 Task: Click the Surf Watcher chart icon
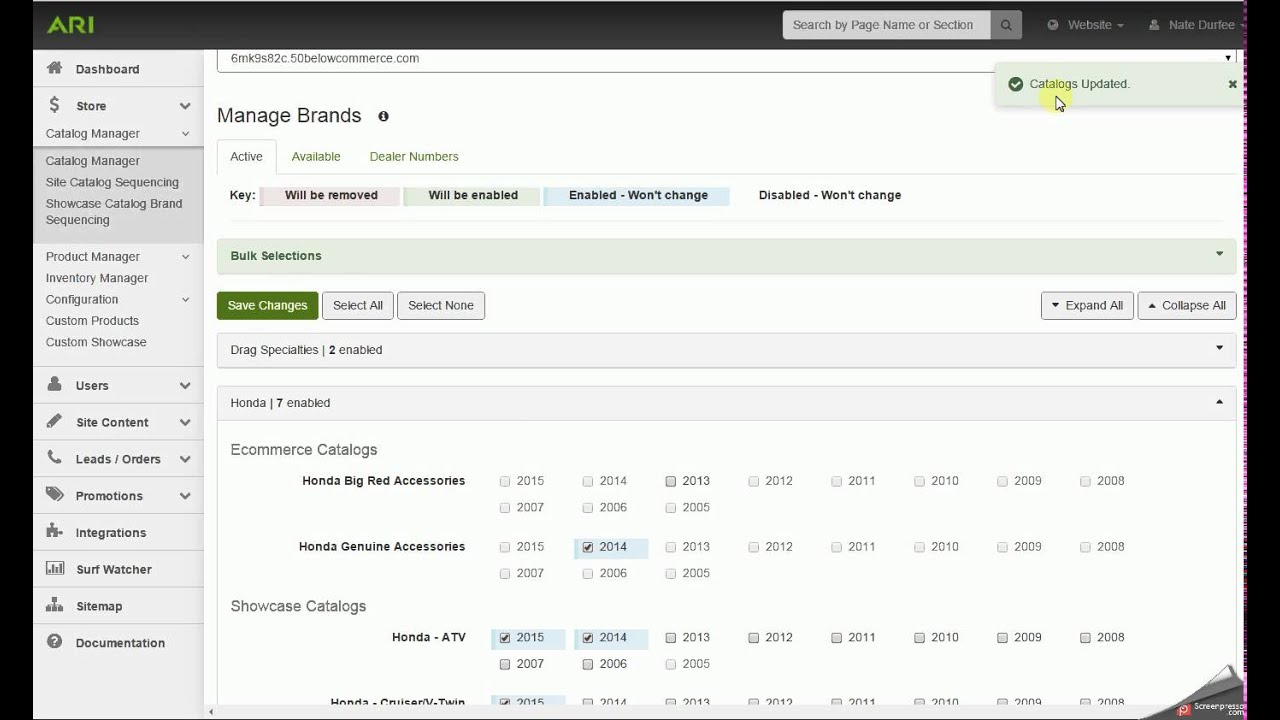[x=55, y=568]
